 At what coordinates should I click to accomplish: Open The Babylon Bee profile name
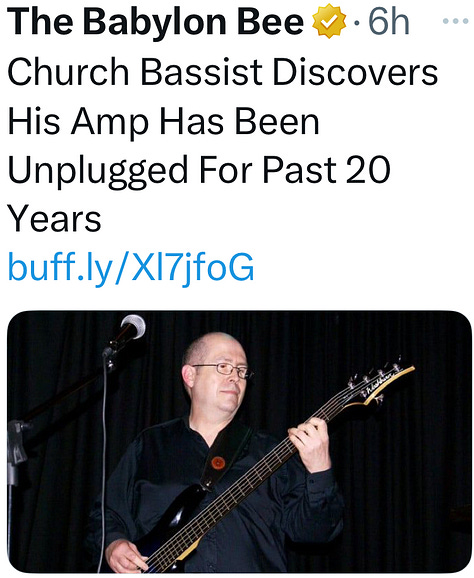tap(155, 22)
